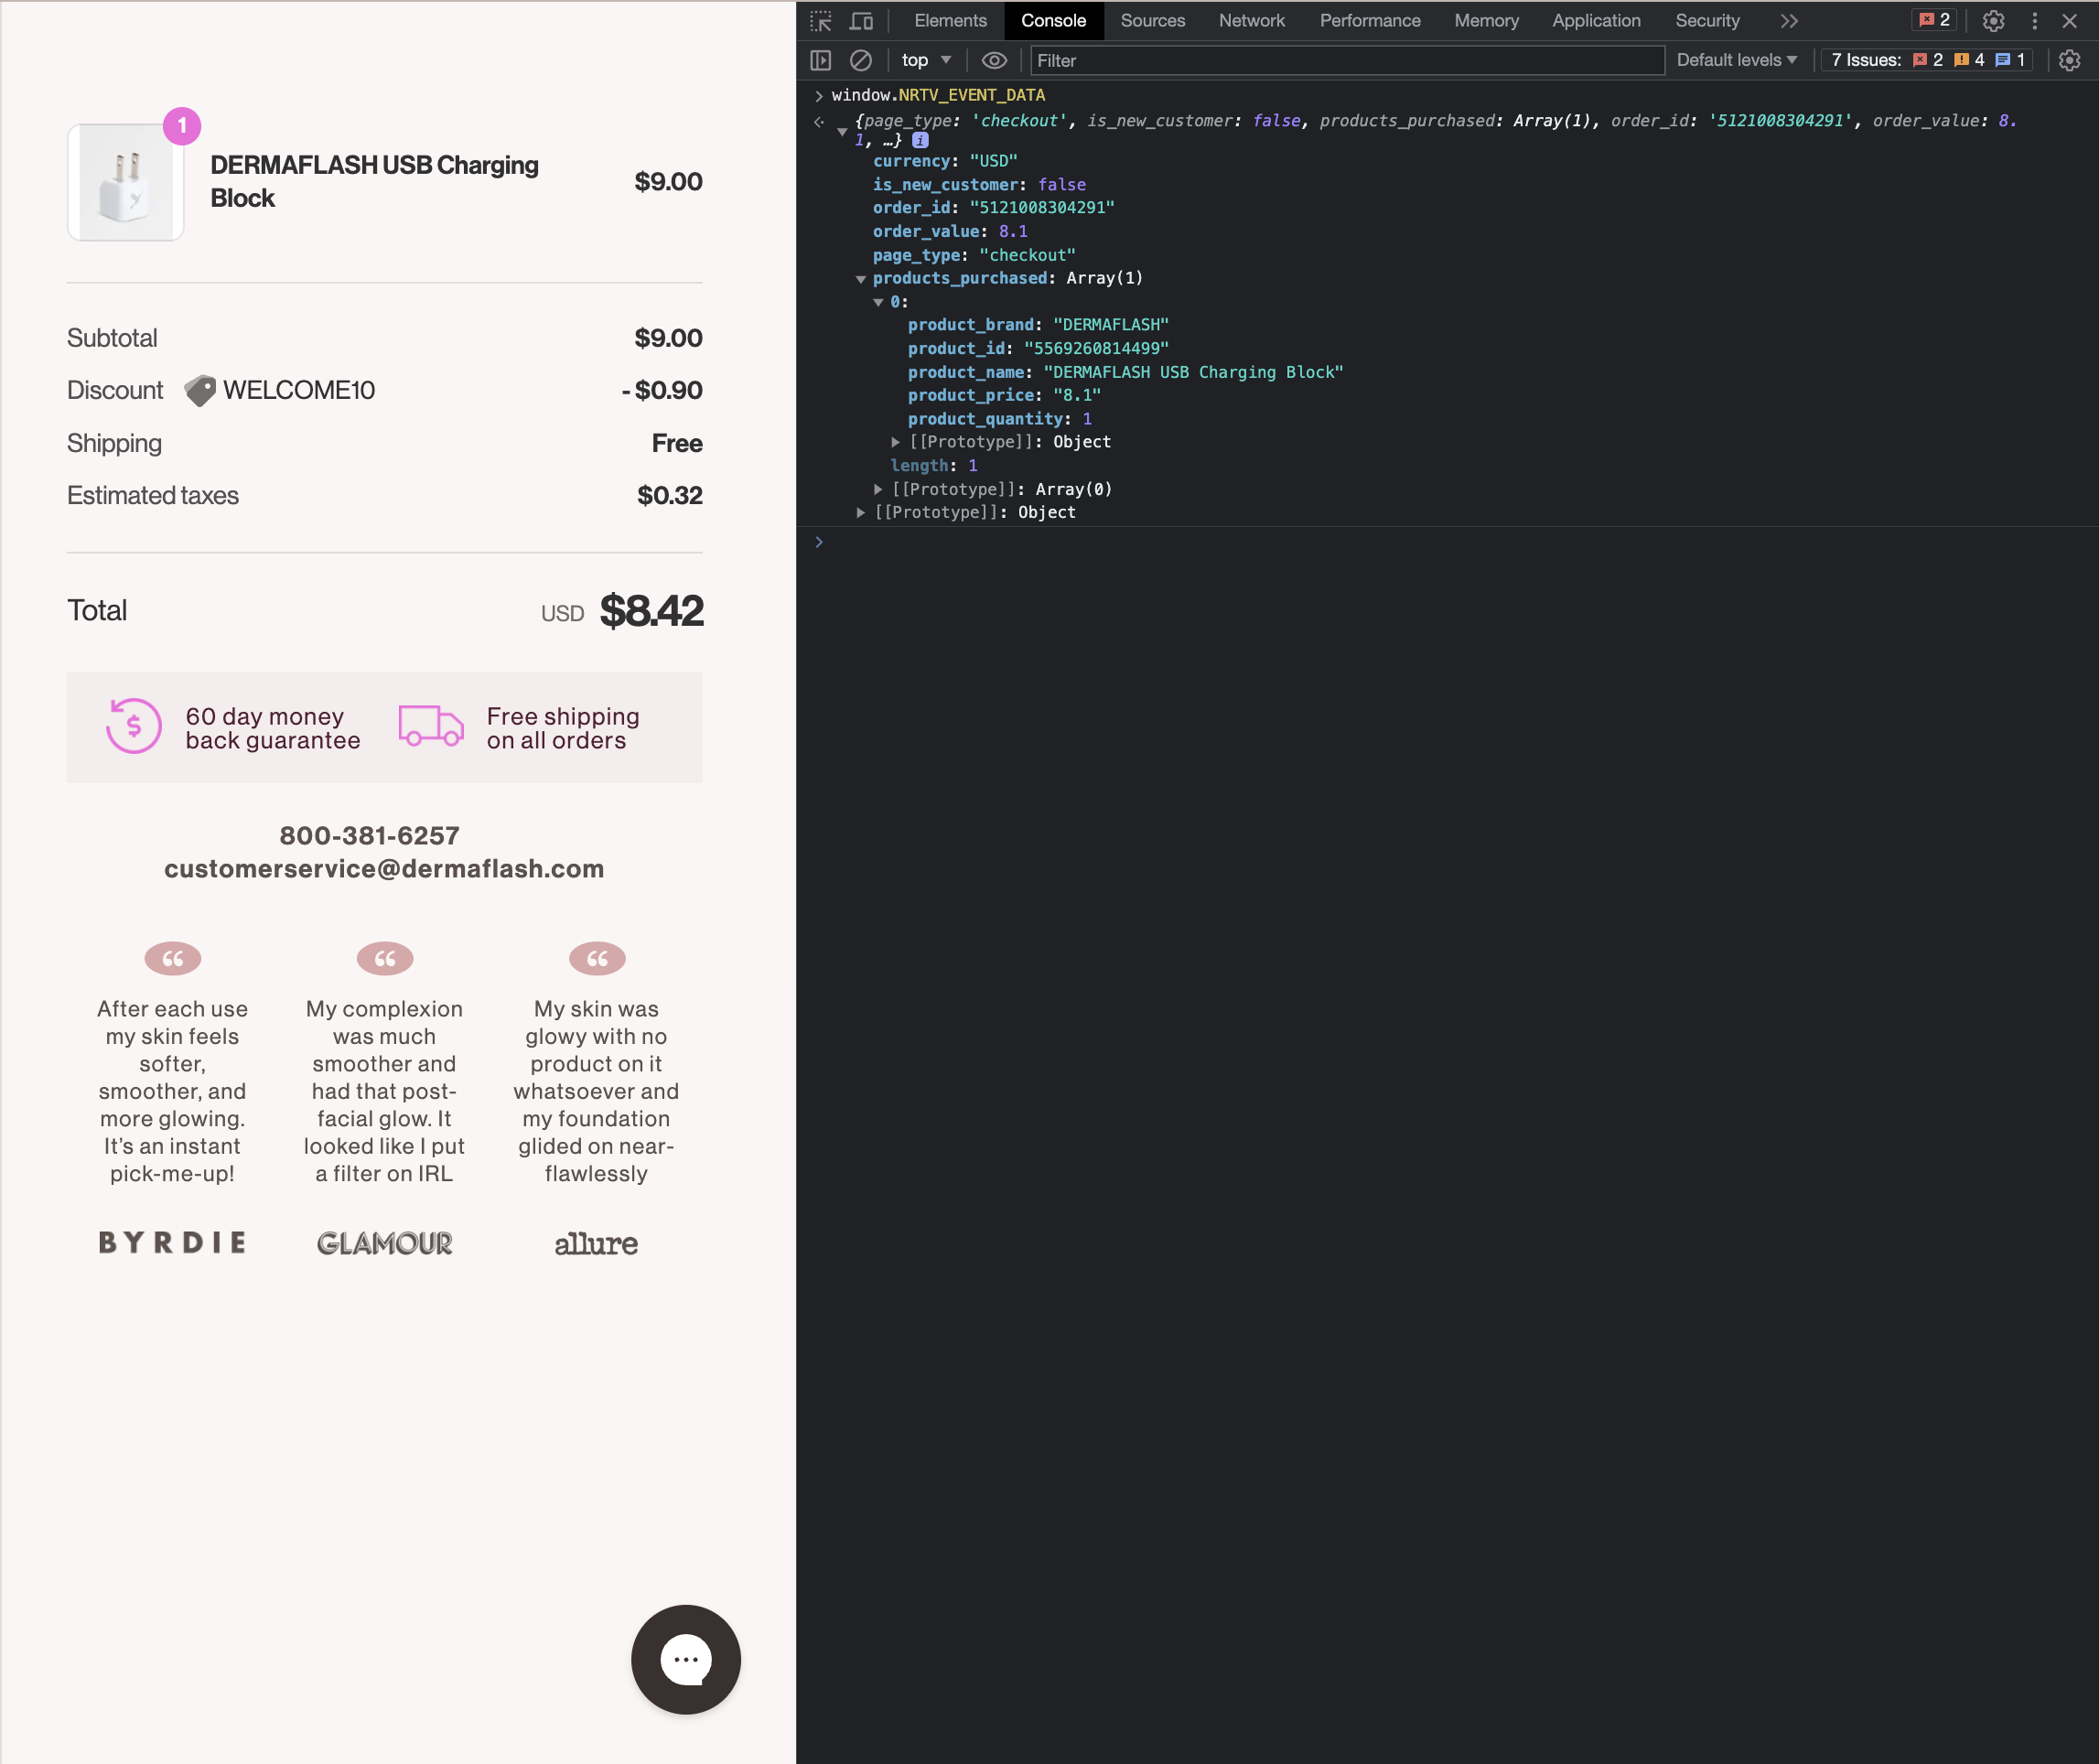
Task: Click the page_type "checkout" value
Action: 1027,255
